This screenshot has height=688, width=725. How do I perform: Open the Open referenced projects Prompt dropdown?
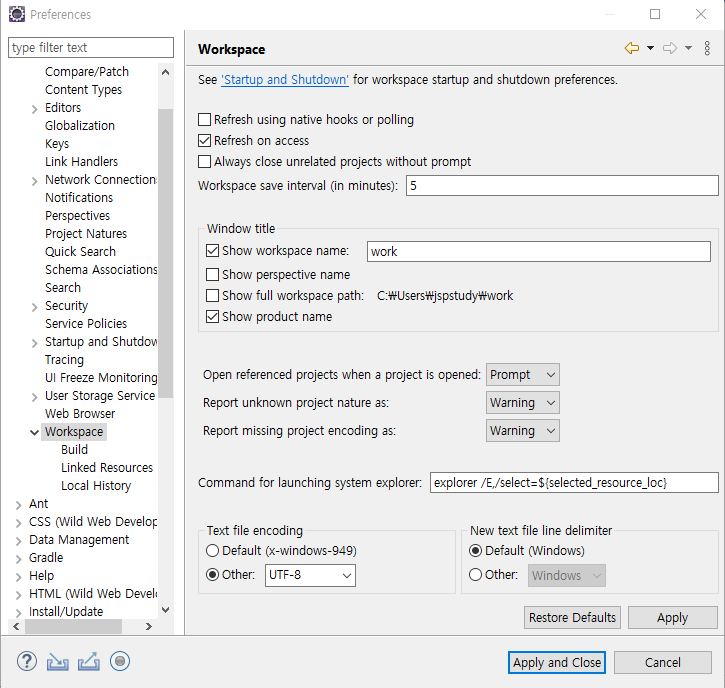pos(522,375)
